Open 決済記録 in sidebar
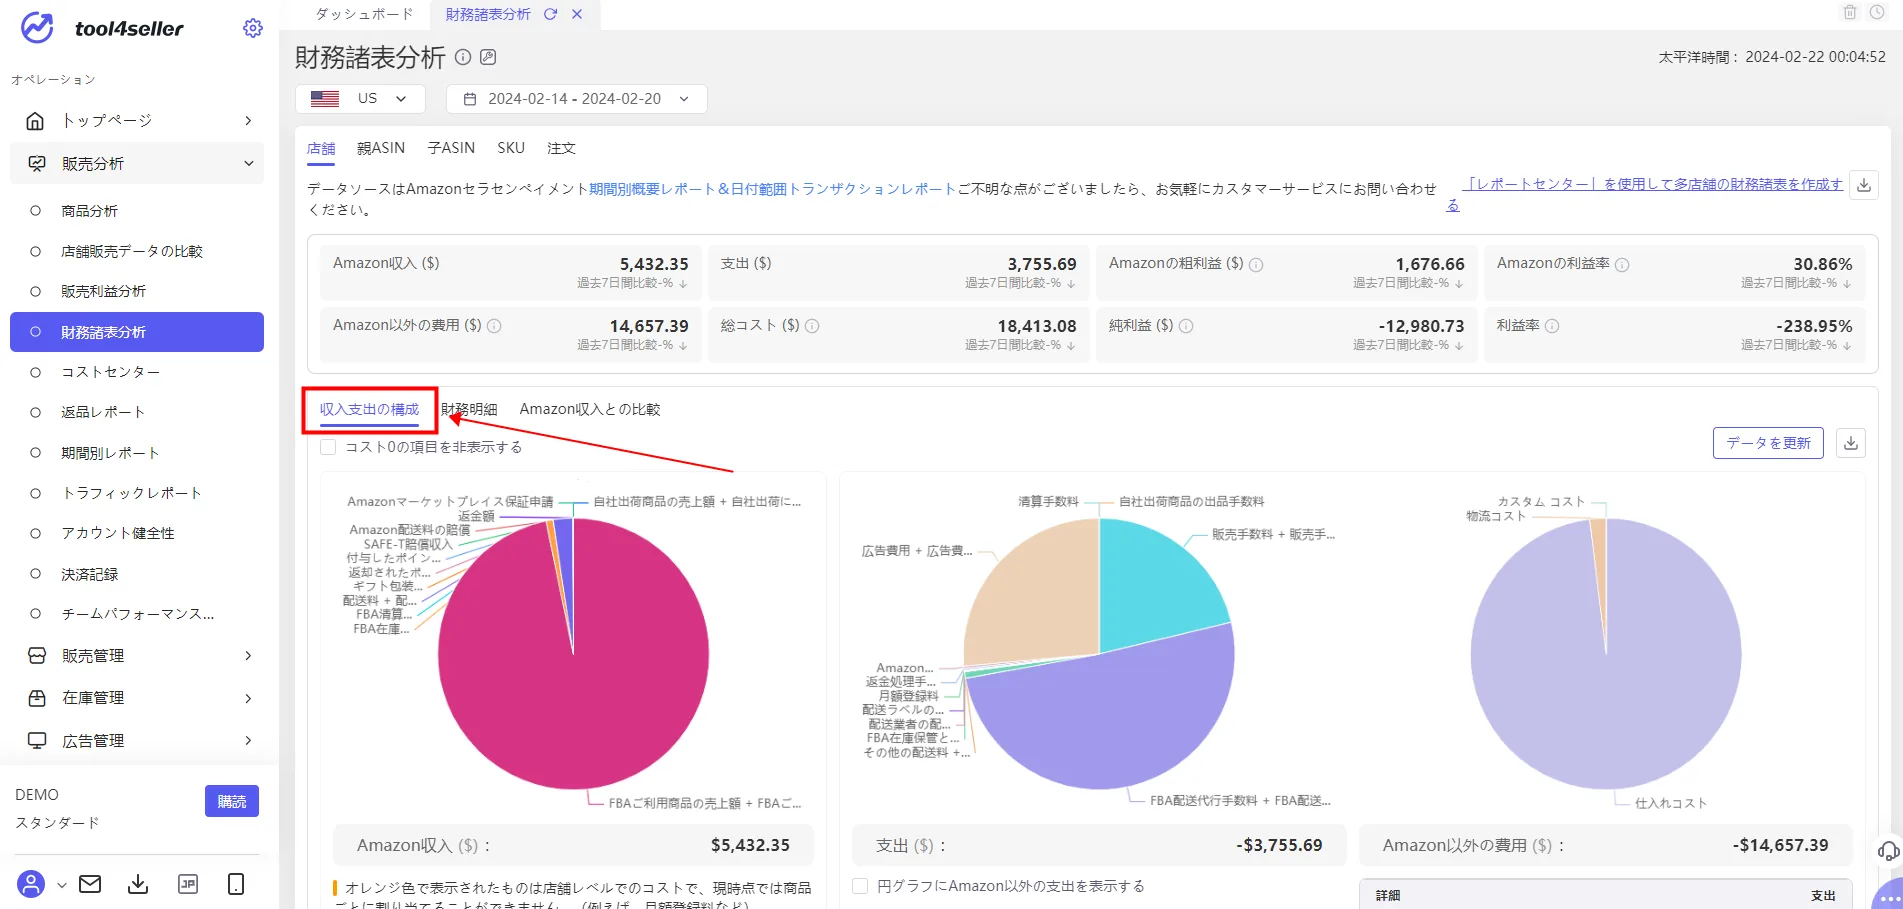This screenshot has width=1903, height=909. pyautogui.click(x=90, y=574)
